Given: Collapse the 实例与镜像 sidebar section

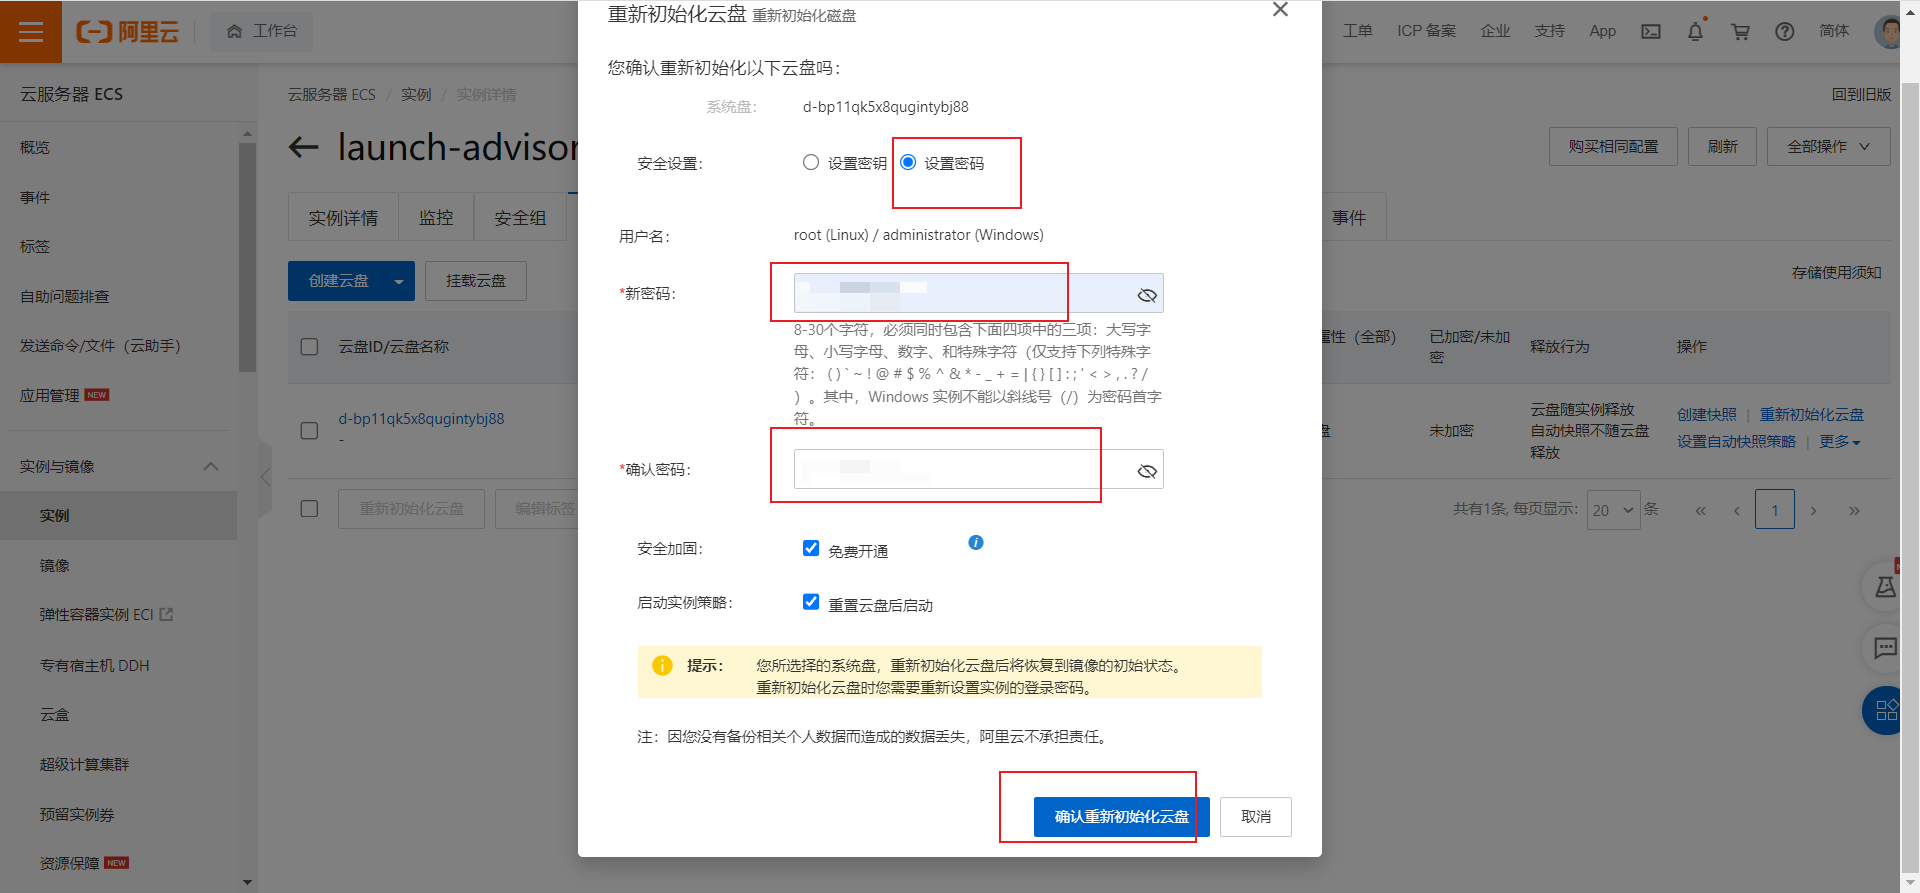Looking at the screenshot, I should pyautogui.click(x=211, y=467).
